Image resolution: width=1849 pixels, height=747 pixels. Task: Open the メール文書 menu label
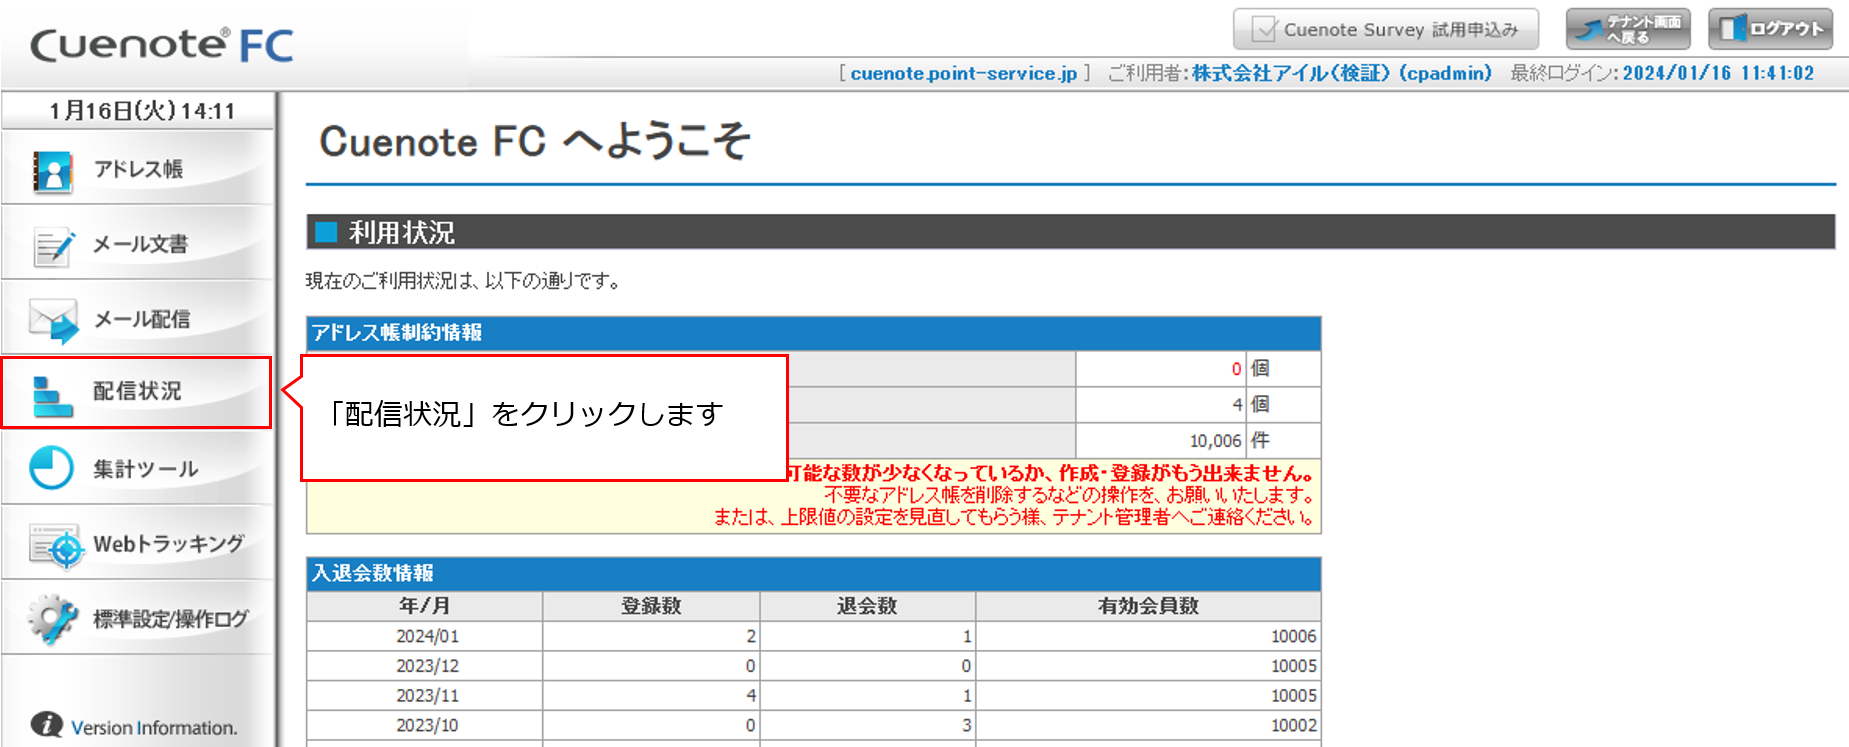pyautogui.click(x=140, y=244)
